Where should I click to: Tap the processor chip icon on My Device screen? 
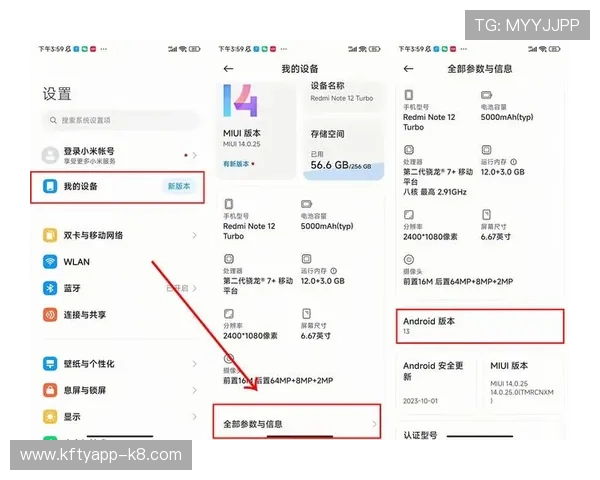[x=229, y=259]
